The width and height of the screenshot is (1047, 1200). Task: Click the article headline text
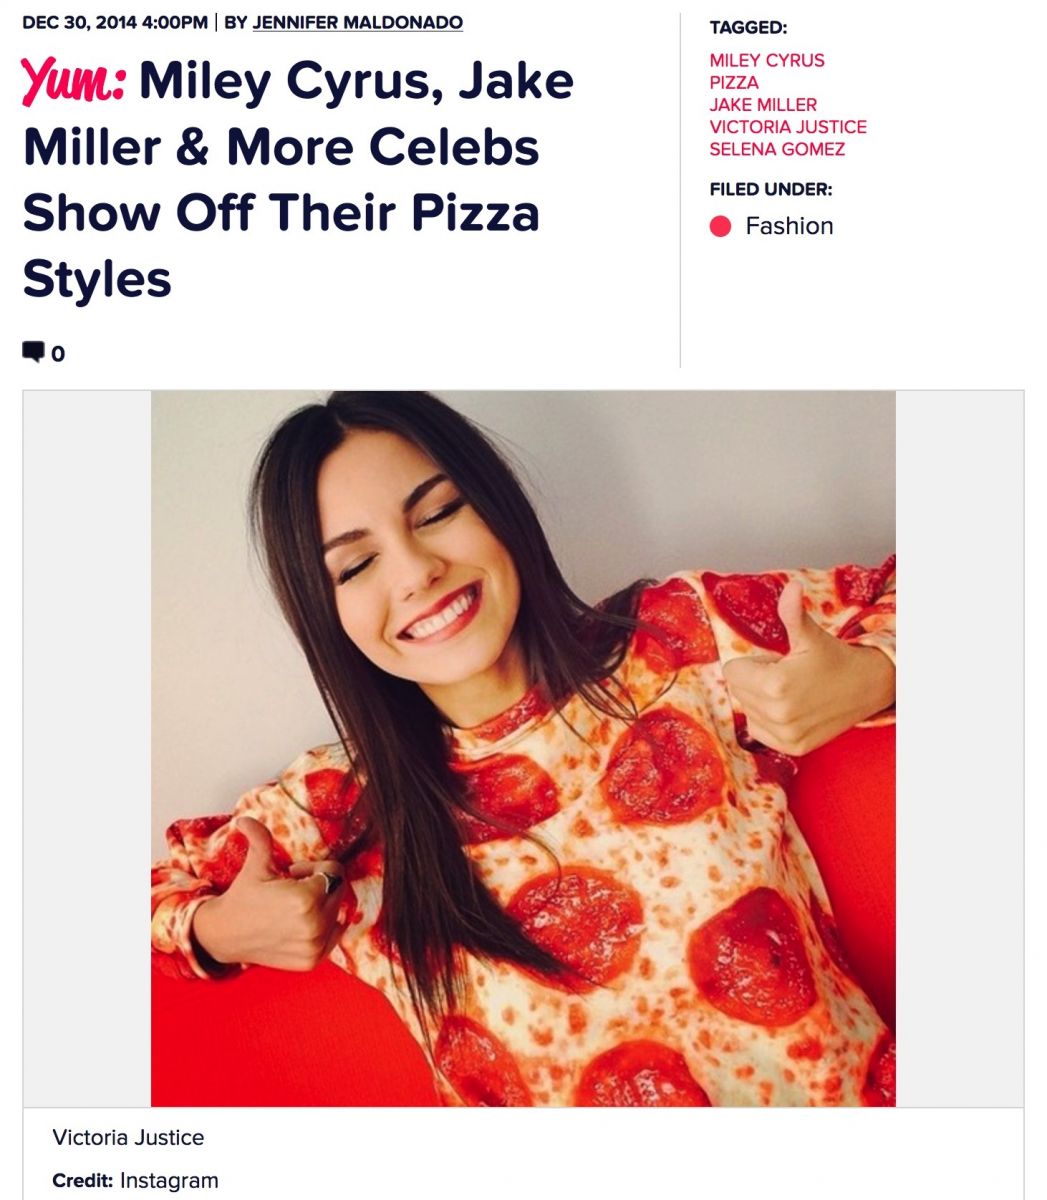300,180
